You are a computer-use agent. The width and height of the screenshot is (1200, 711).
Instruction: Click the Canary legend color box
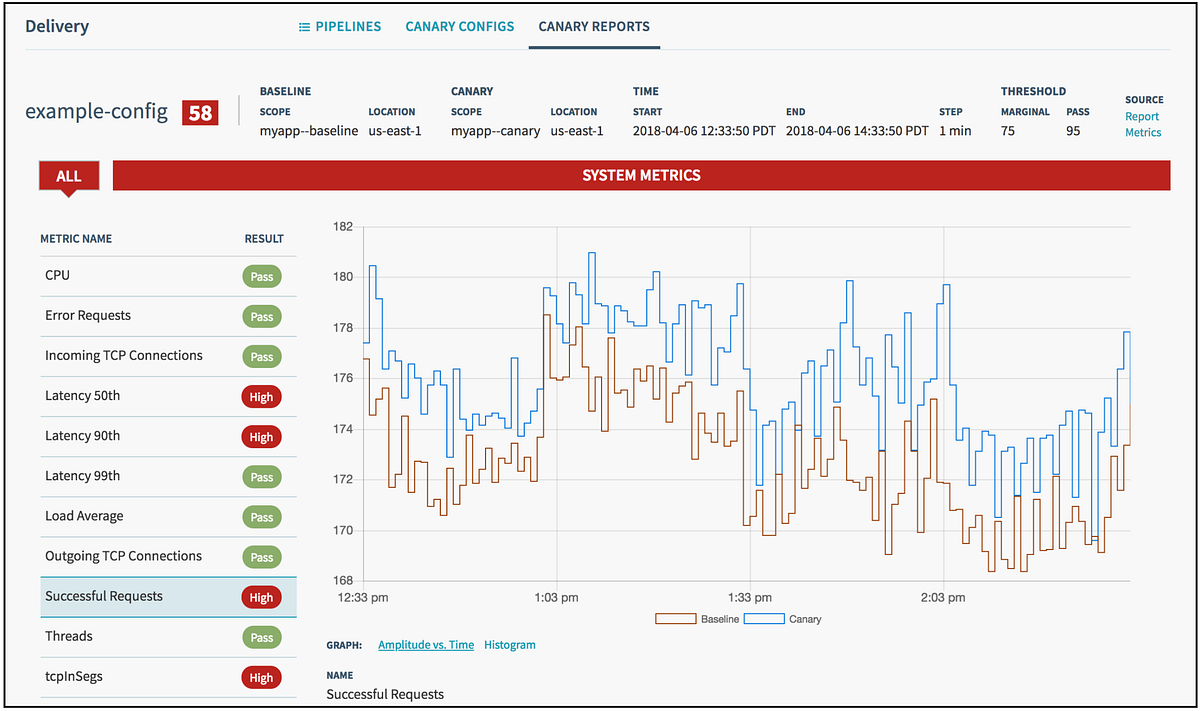click(765, 619)
